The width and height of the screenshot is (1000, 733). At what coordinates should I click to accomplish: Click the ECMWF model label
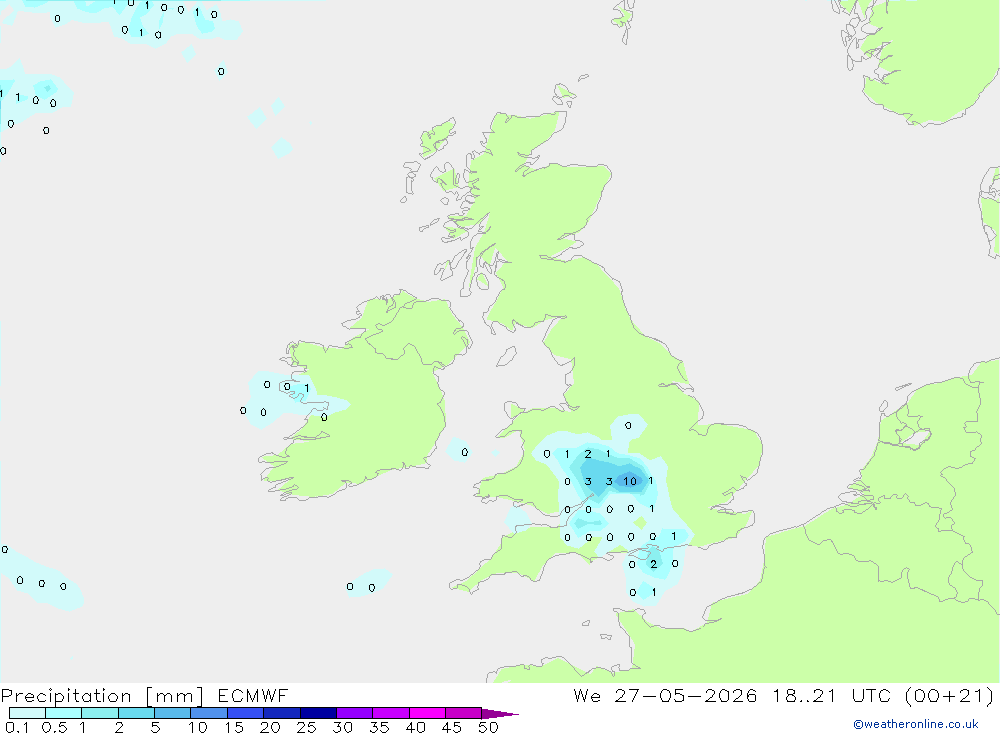tap(253, 695)
